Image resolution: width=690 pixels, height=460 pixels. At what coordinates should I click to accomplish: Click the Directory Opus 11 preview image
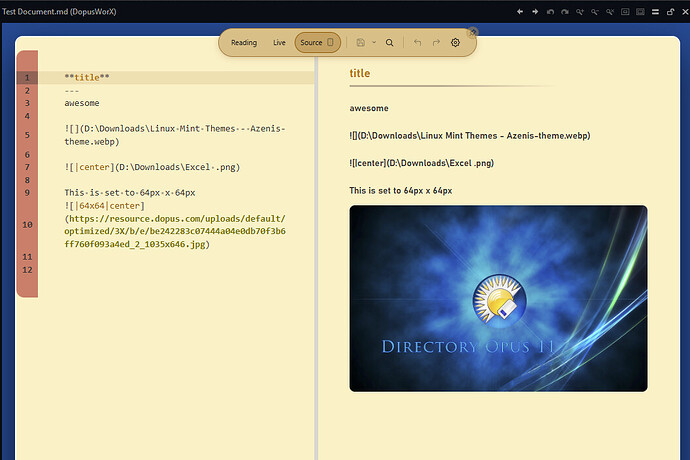click(x=498, y=298)
